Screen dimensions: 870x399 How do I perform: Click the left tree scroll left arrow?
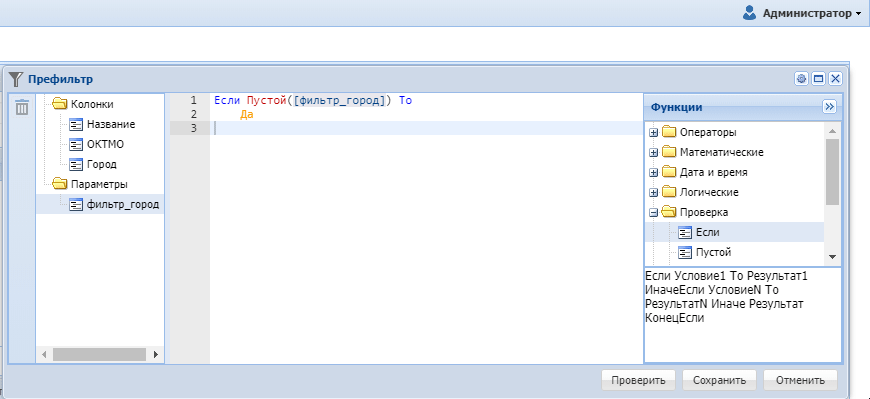pyautogui.click(x=44, y=354)
